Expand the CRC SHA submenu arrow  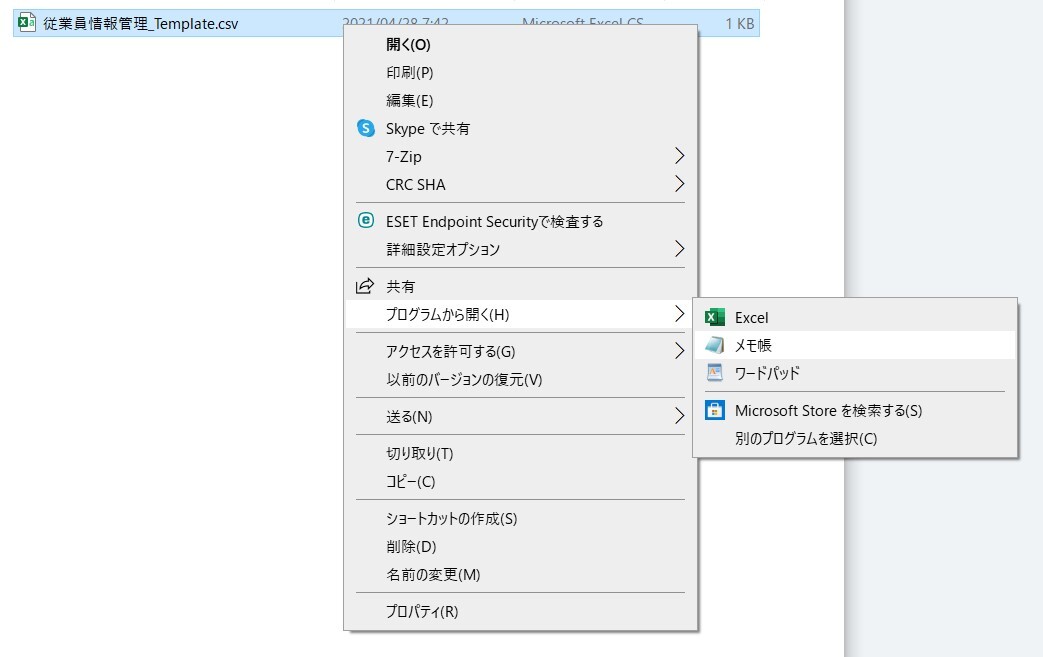[679, 184]
